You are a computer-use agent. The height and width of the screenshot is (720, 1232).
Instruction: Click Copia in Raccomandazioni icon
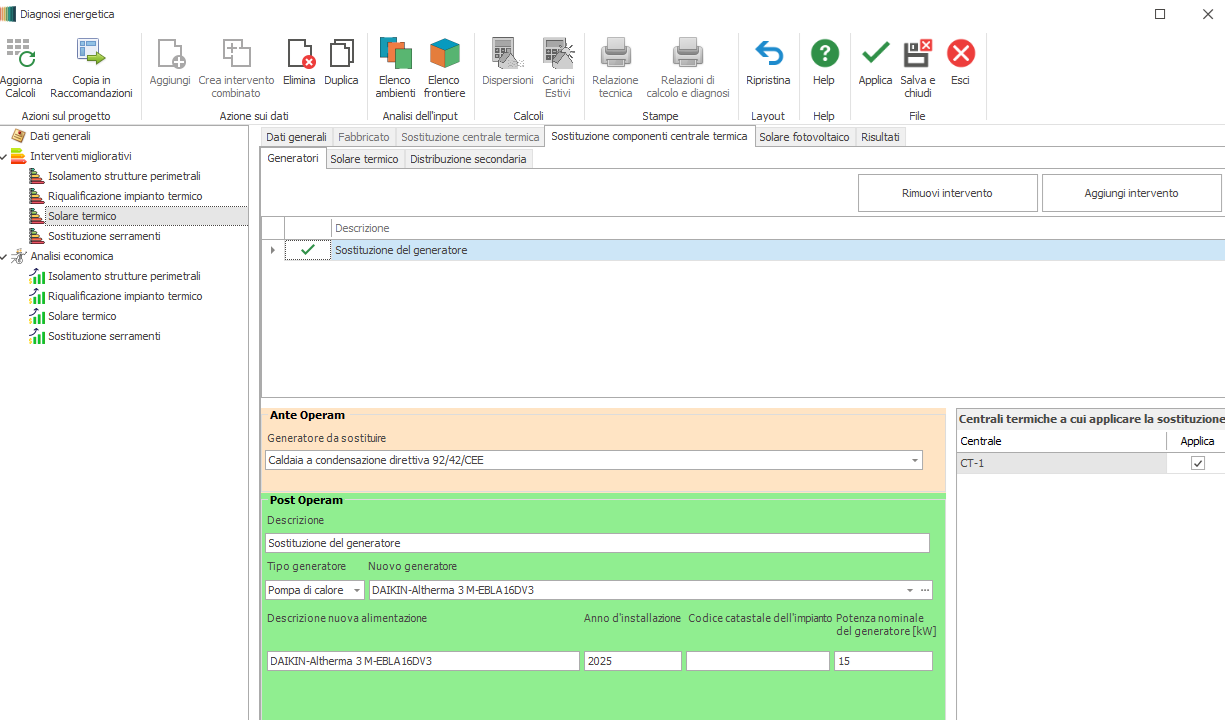91,55
